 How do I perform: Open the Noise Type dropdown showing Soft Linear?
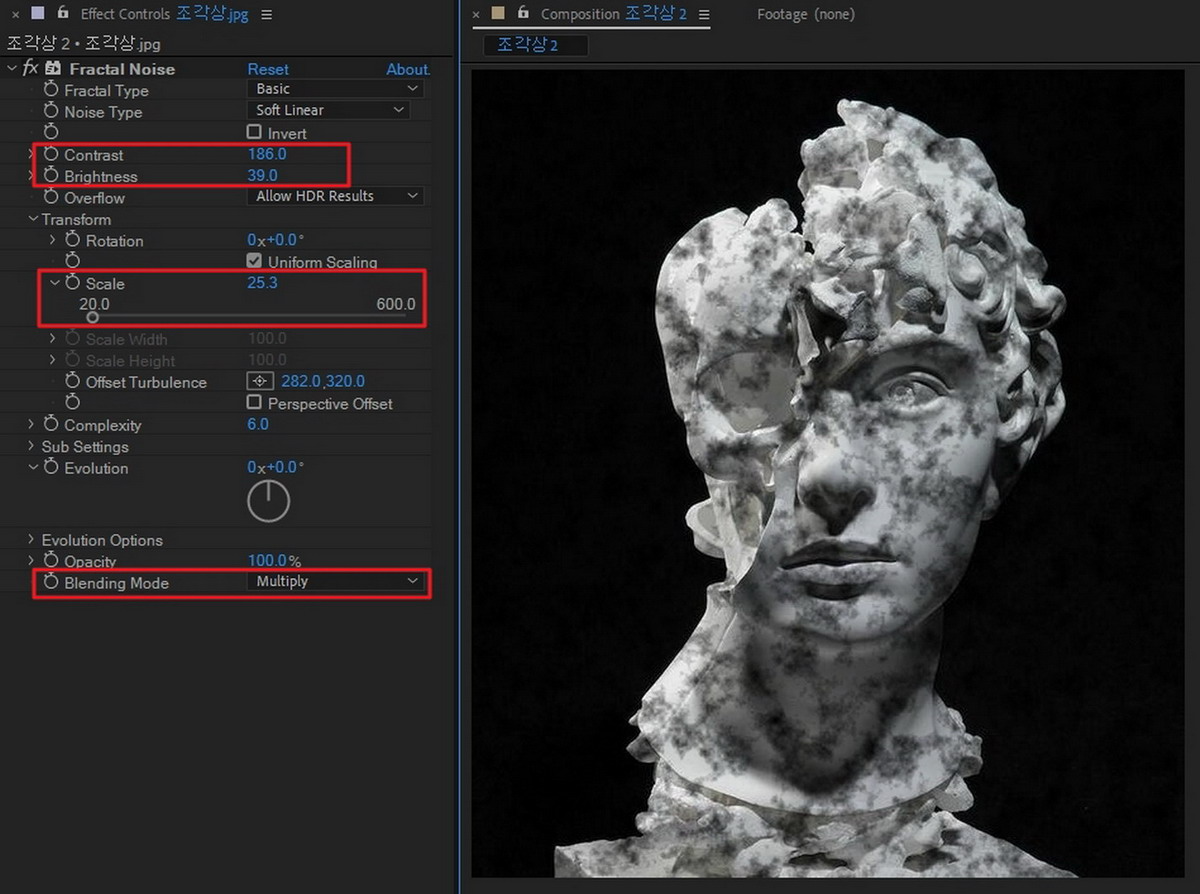328,110
